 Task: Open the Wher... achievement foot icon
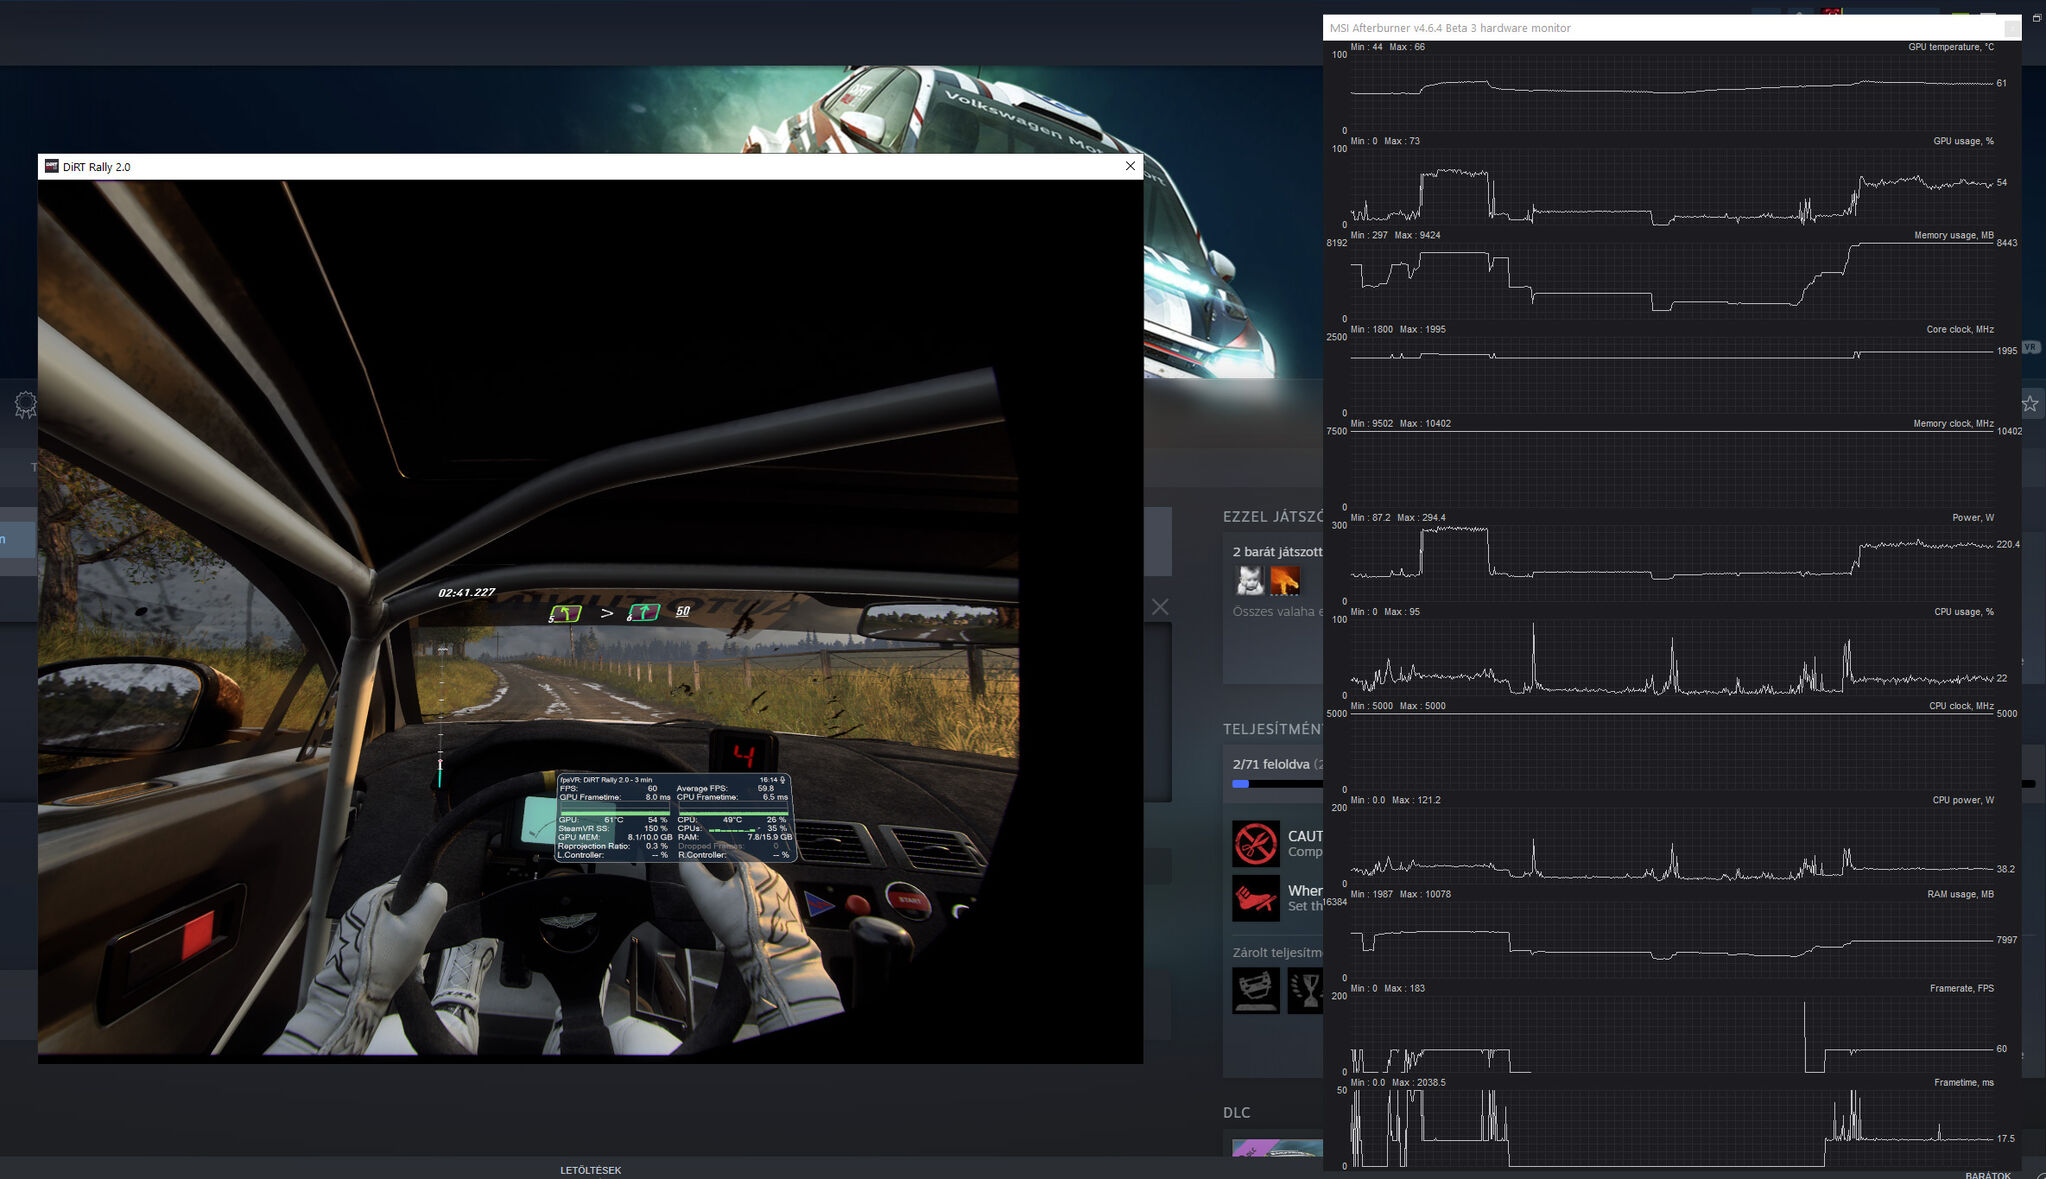[1256, 898]
